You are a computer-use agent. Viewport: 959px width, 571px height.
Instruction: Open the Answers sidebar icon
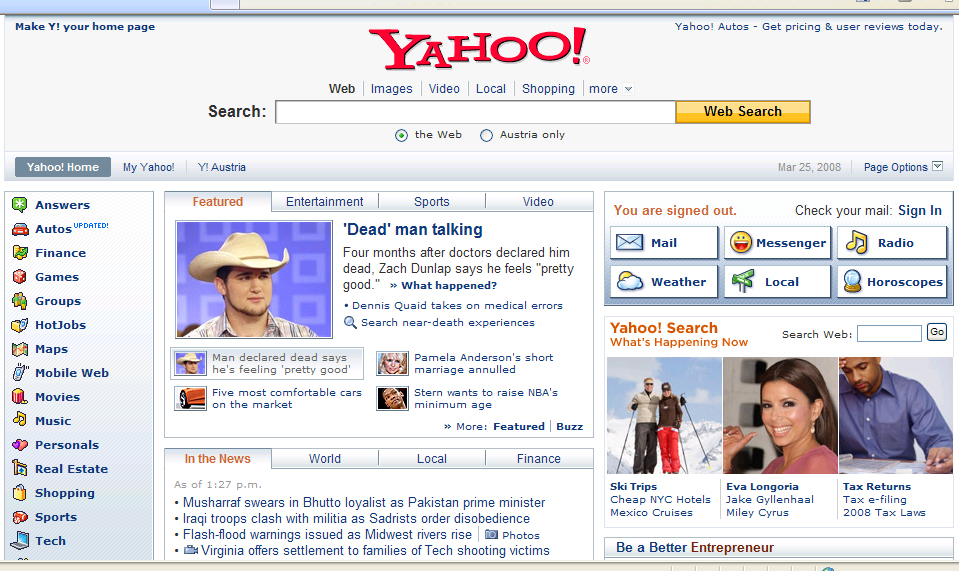tap(20, 205)
